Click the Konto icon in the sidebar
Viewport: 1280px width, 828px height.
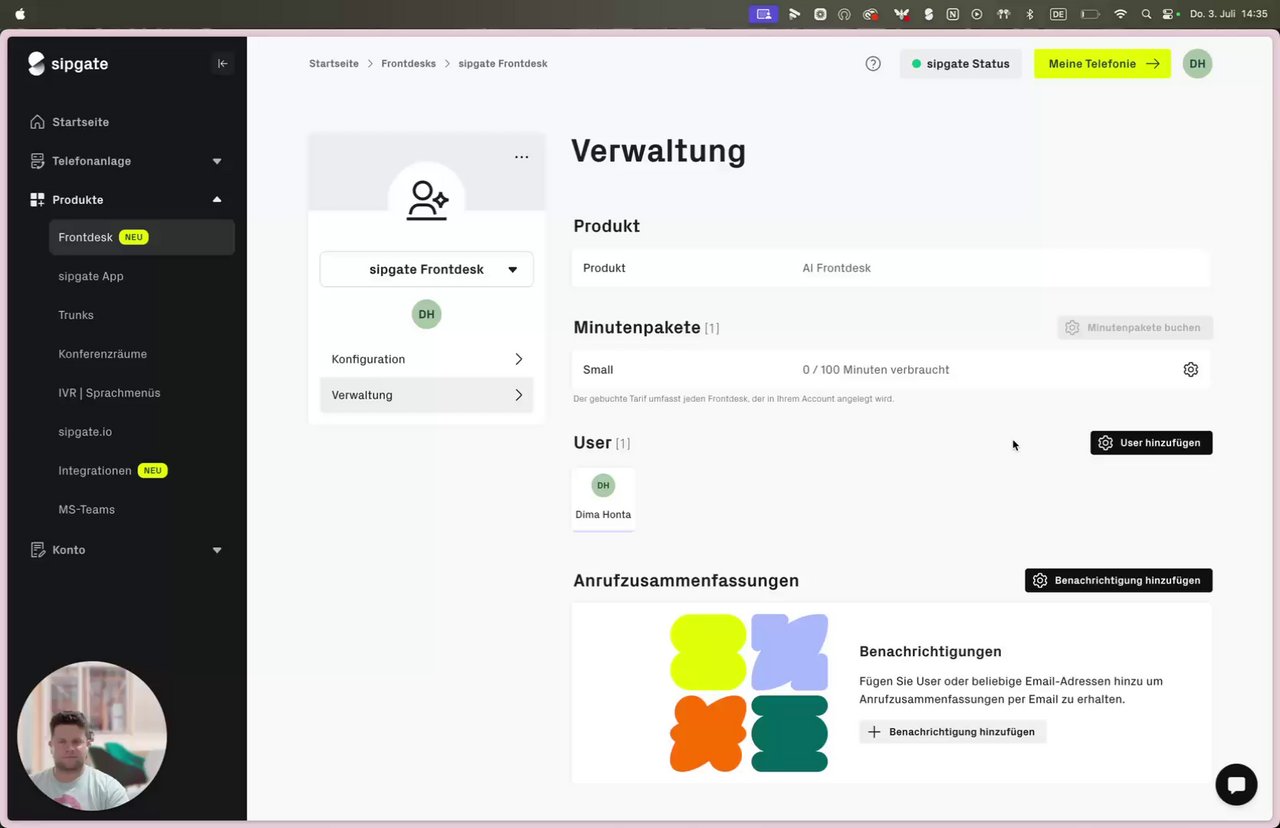(37, 550)
